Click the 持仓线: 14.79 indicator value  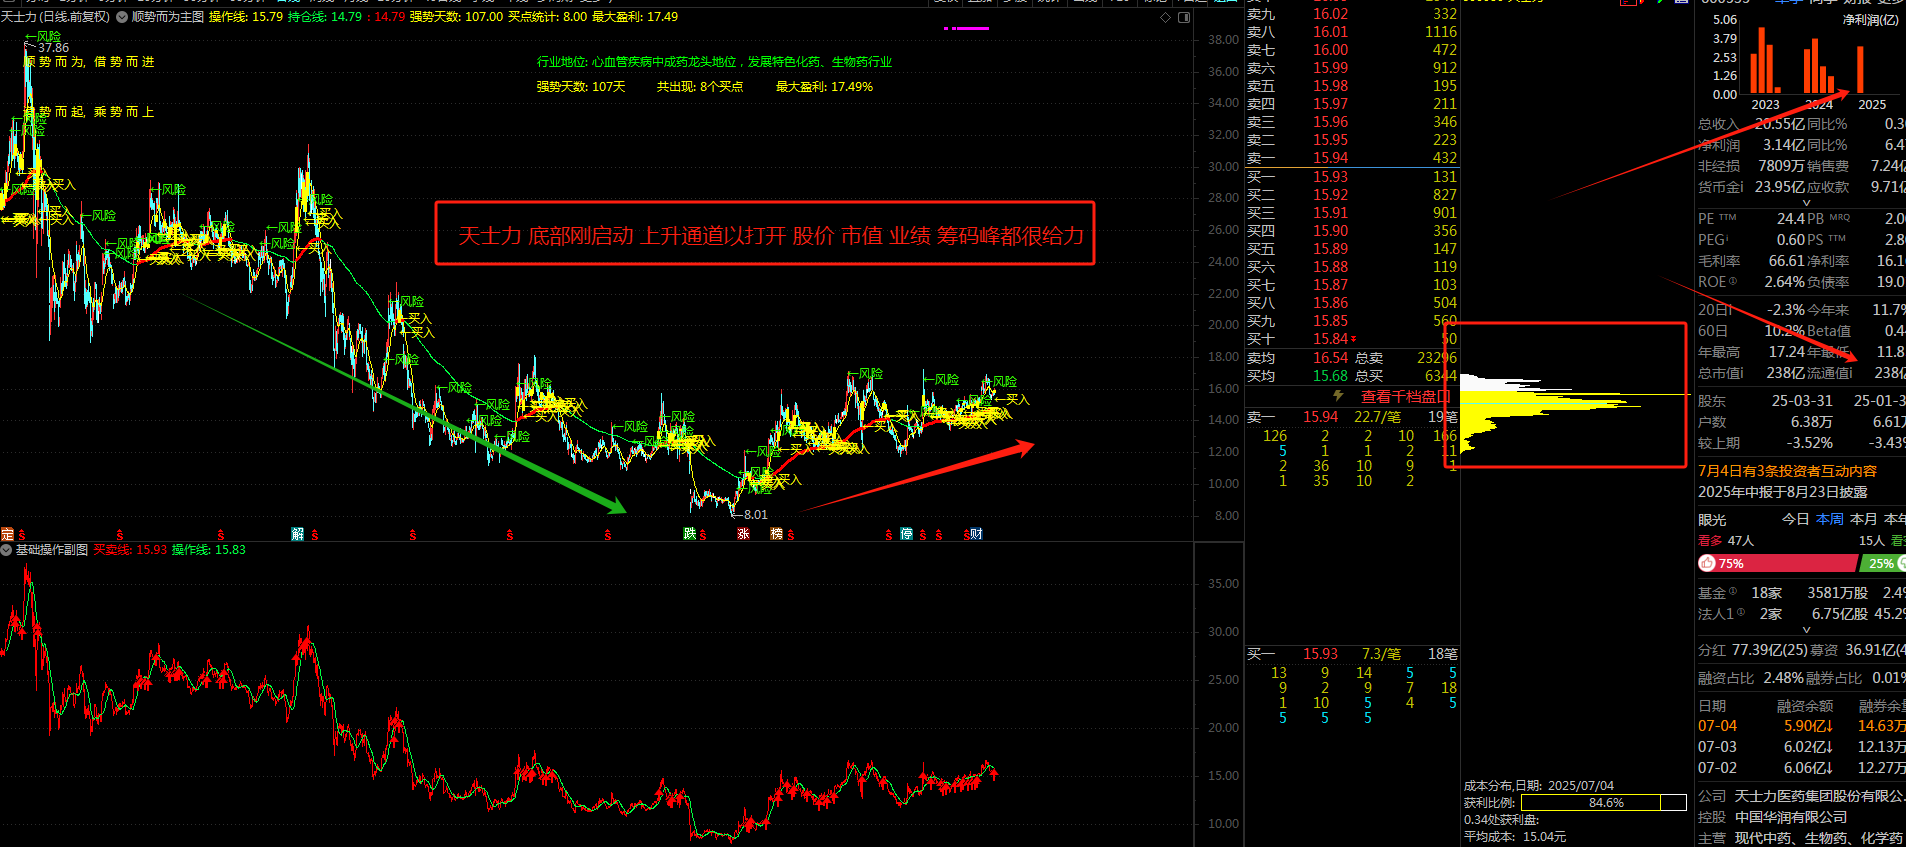[x=325, y=17]
